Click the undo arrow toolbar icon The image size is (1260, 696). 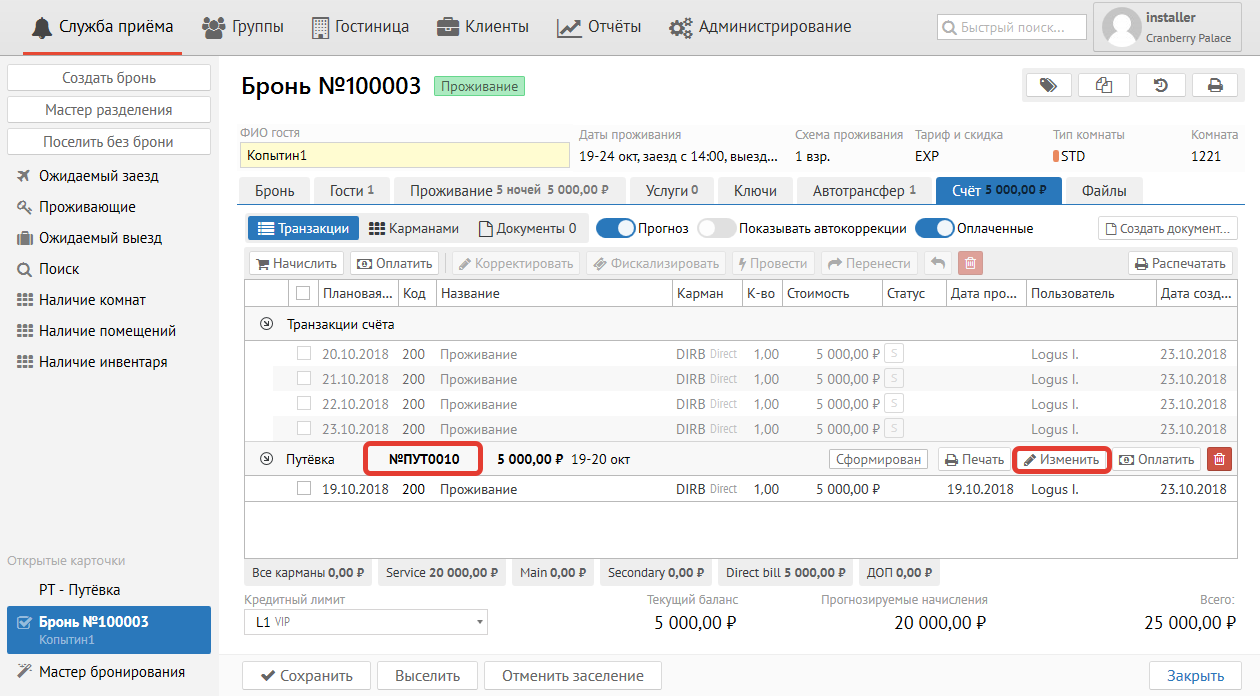pos(936,263)
